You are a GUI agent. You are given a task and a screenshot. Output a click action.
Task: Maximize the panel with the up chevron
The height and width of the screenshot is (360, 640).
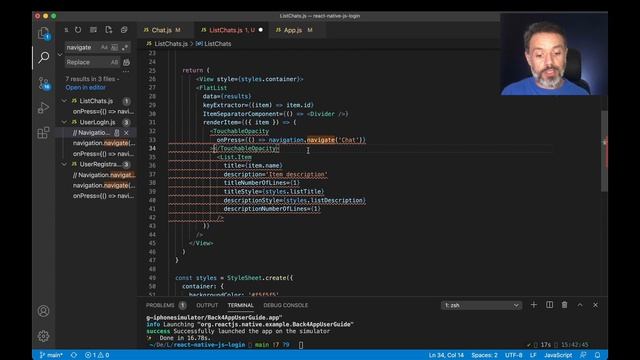(x=580, y=305)
